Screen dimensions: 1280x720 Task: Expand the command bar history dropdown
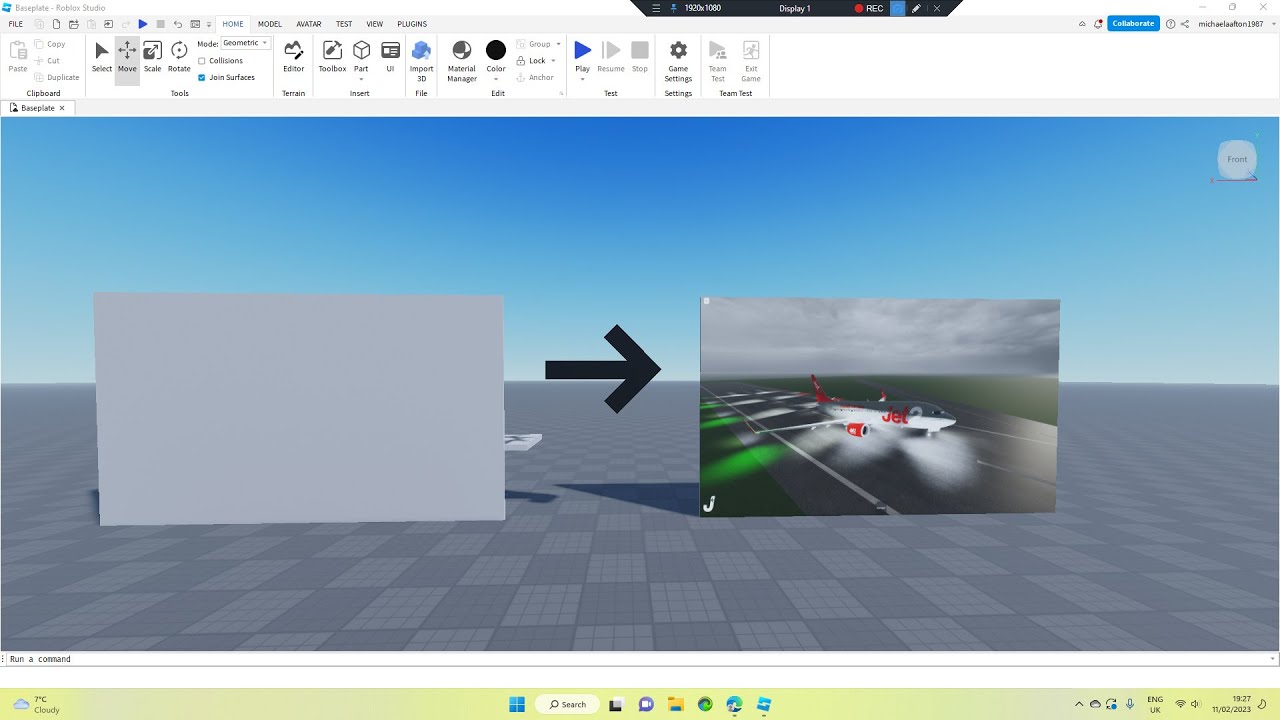pos(1273,659)
